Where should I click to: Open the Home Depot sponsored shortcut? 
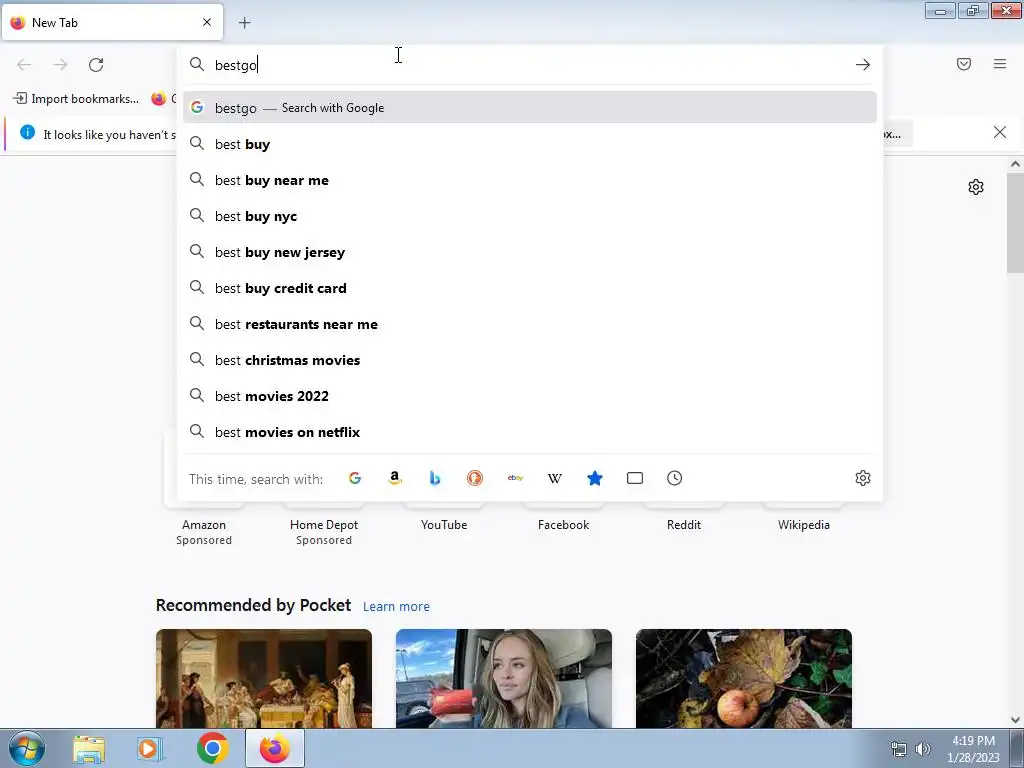[324, 524]
